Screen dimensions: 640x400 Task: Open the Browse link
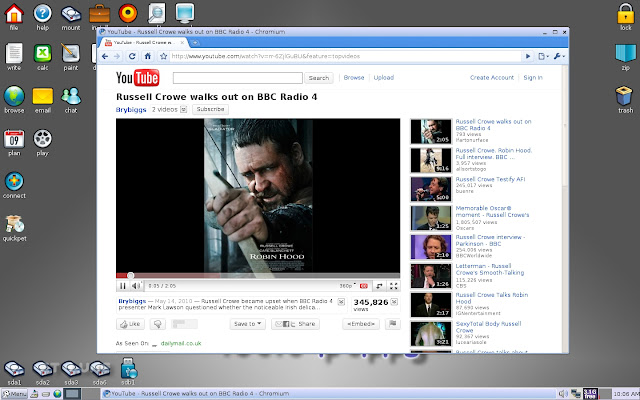[354, 78]
